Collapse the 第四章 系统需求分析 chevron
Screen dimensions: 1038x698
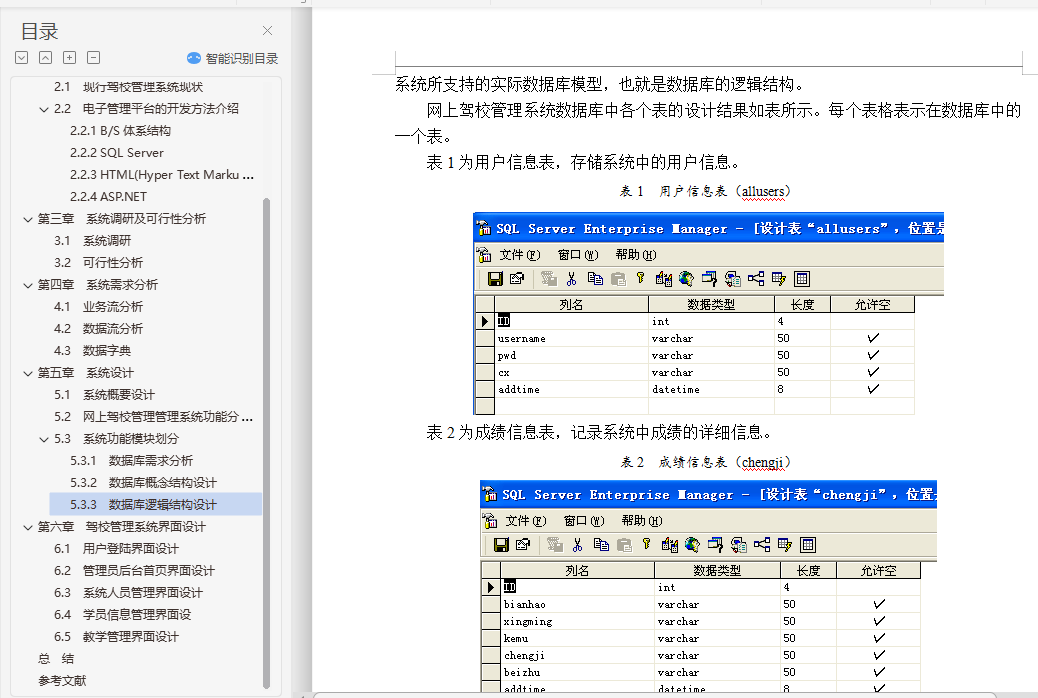click(28, 285)
